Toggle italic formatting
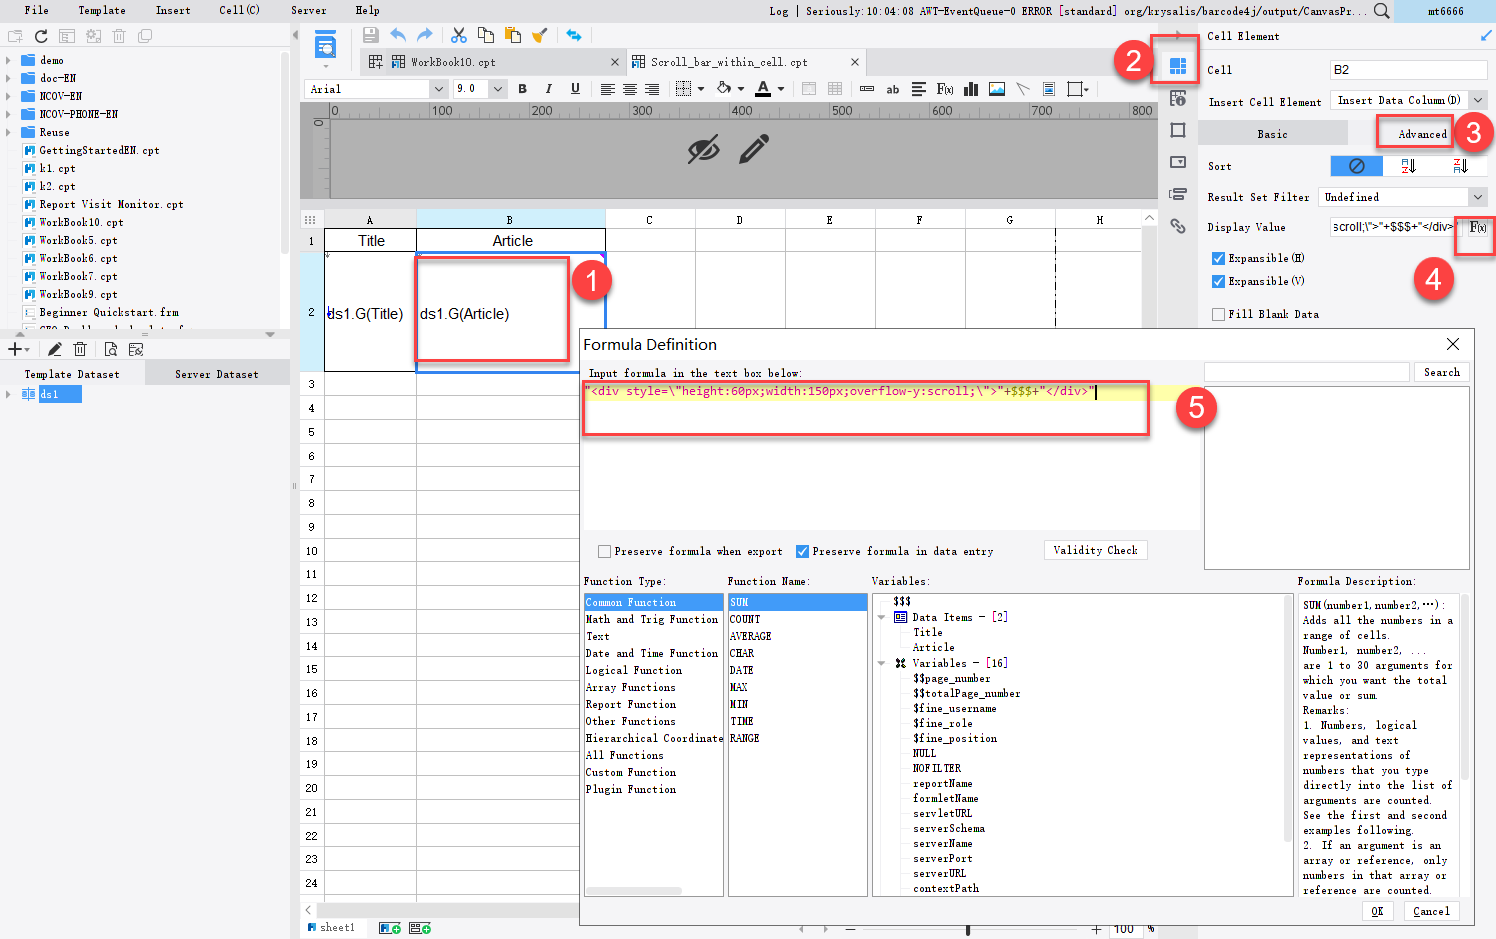The height and width of the screenshot is (939, 1496). pyautogui.click(x=548, y=89)
